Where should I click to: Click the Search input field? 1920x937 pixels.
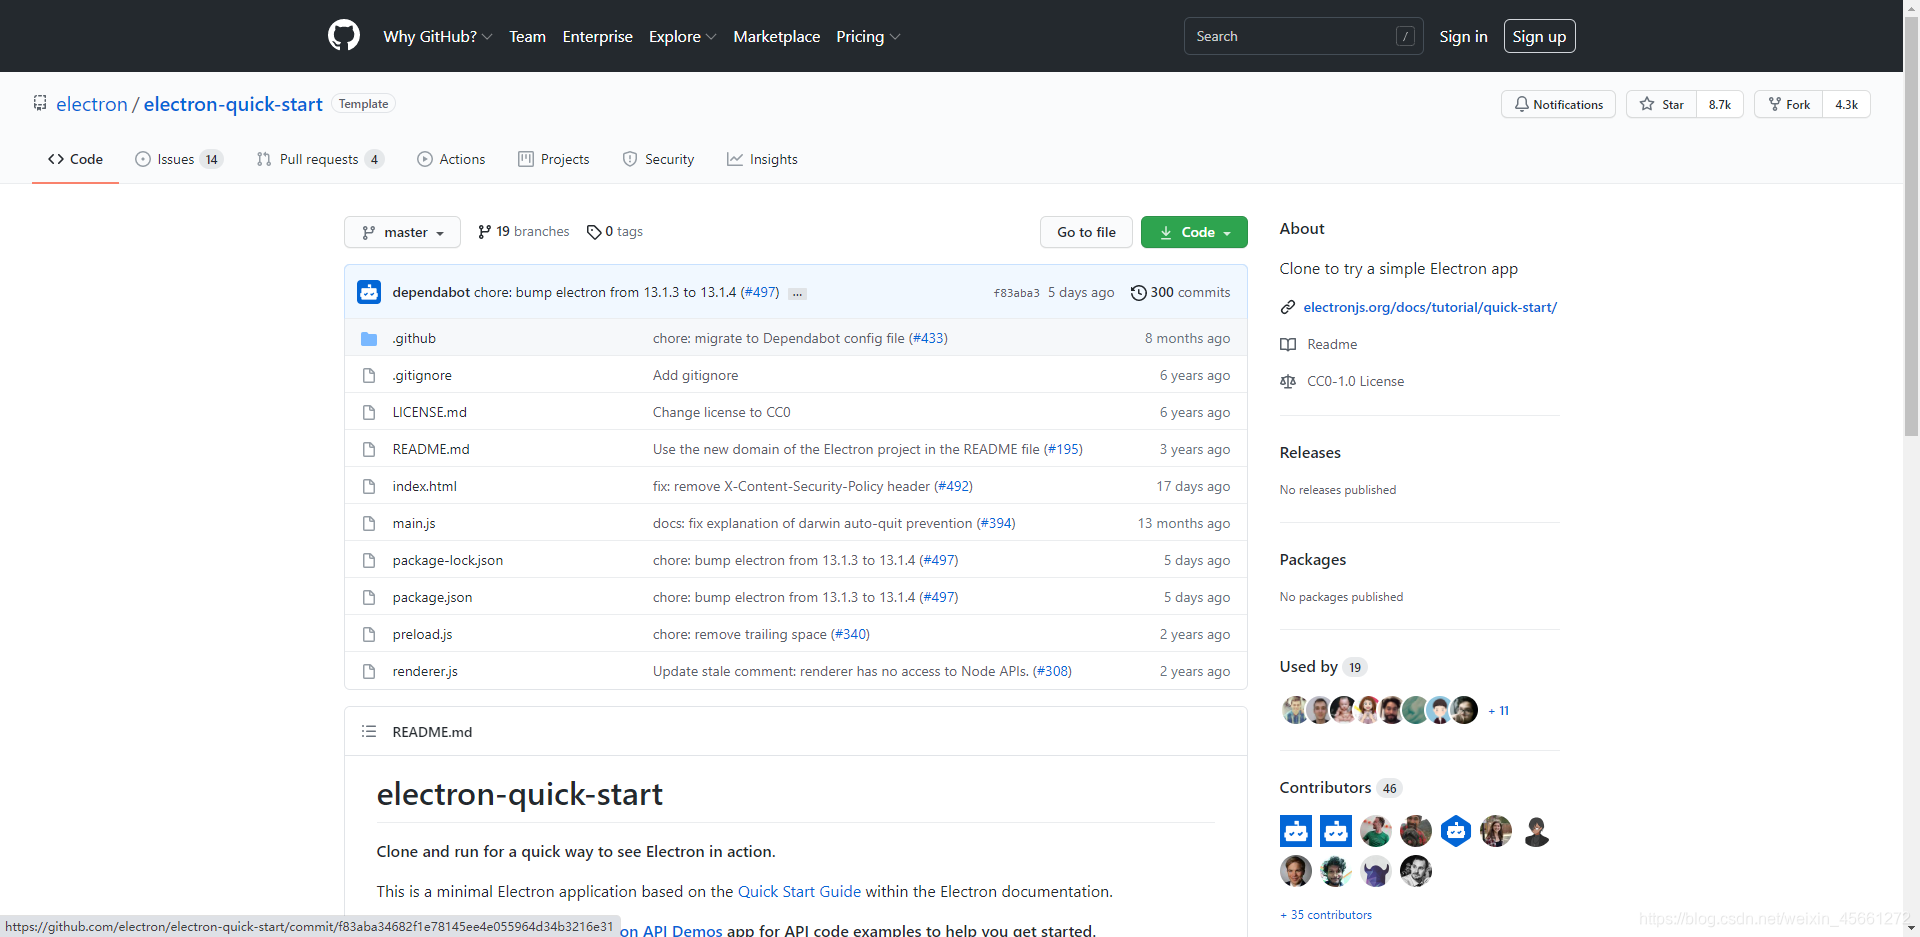click(1300, 35)
